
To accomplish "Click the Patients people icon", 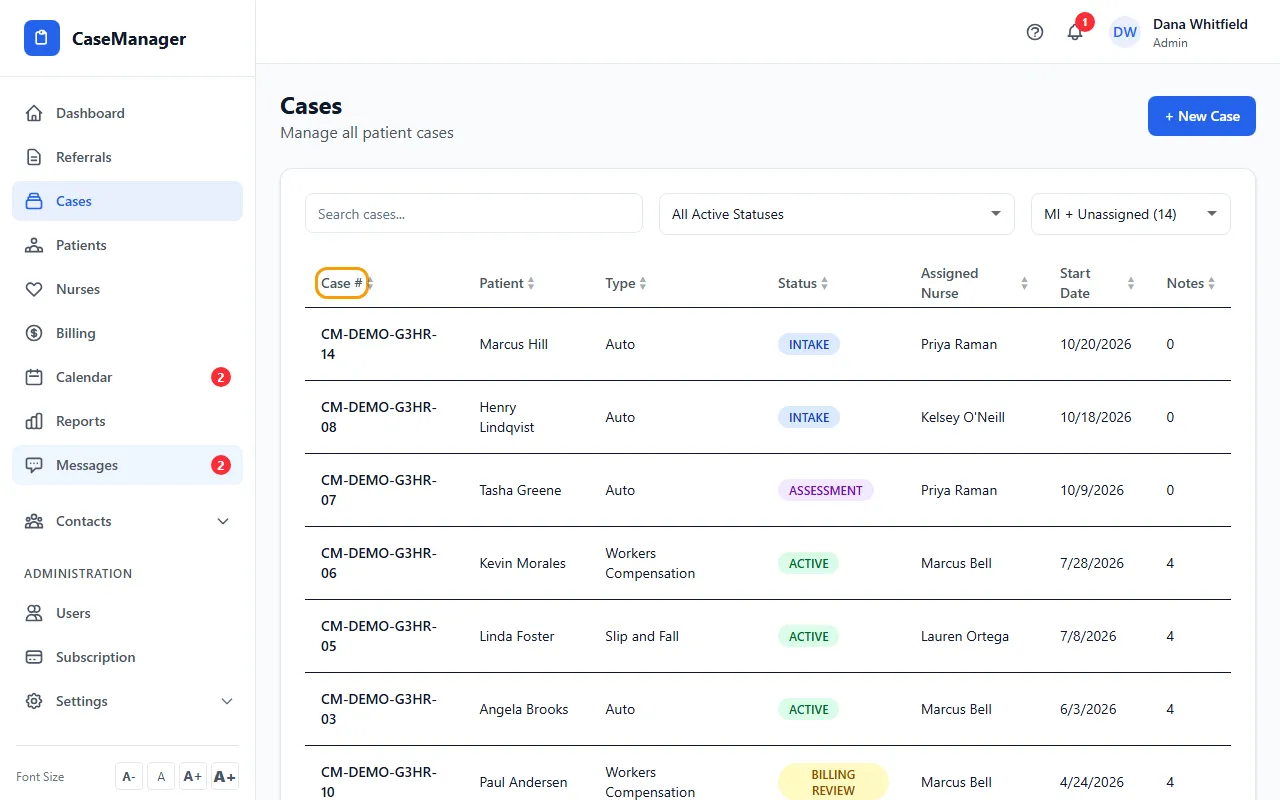I will [34, 245].
